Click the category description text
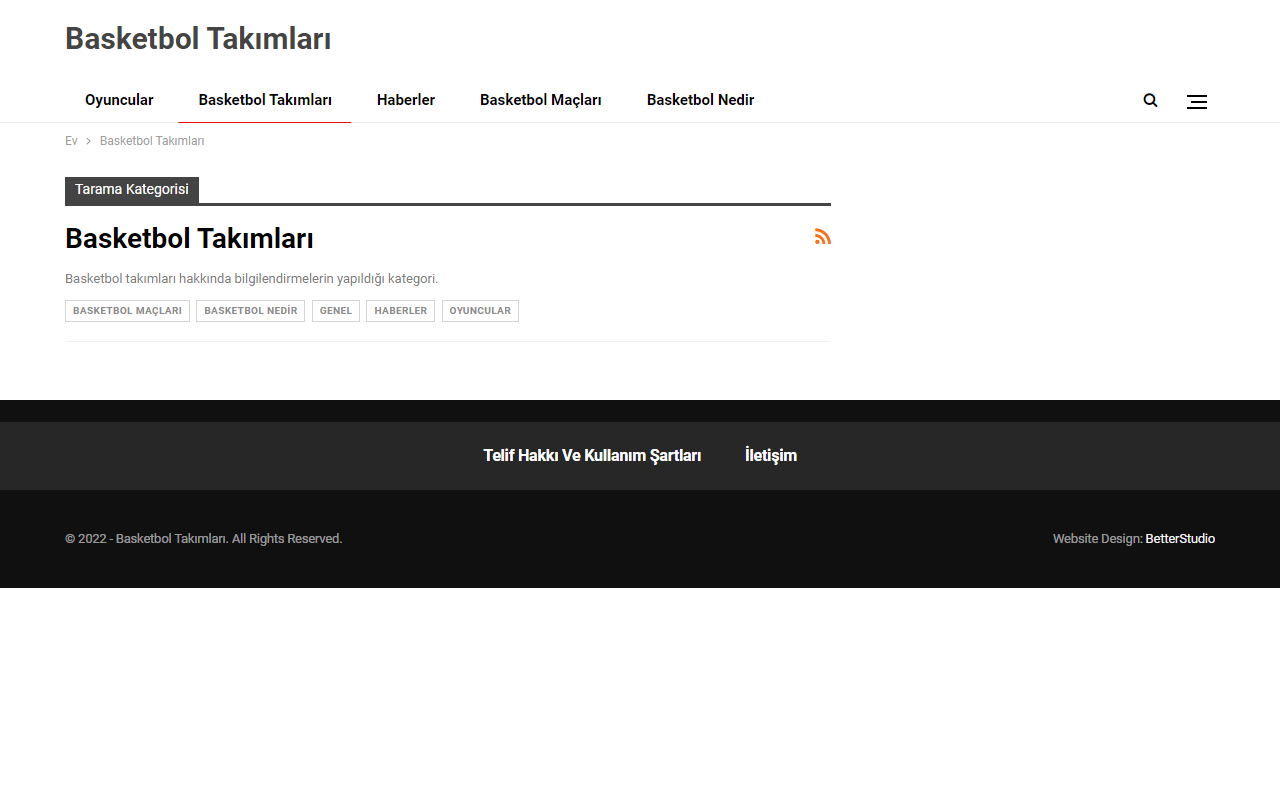 [252, 279]
